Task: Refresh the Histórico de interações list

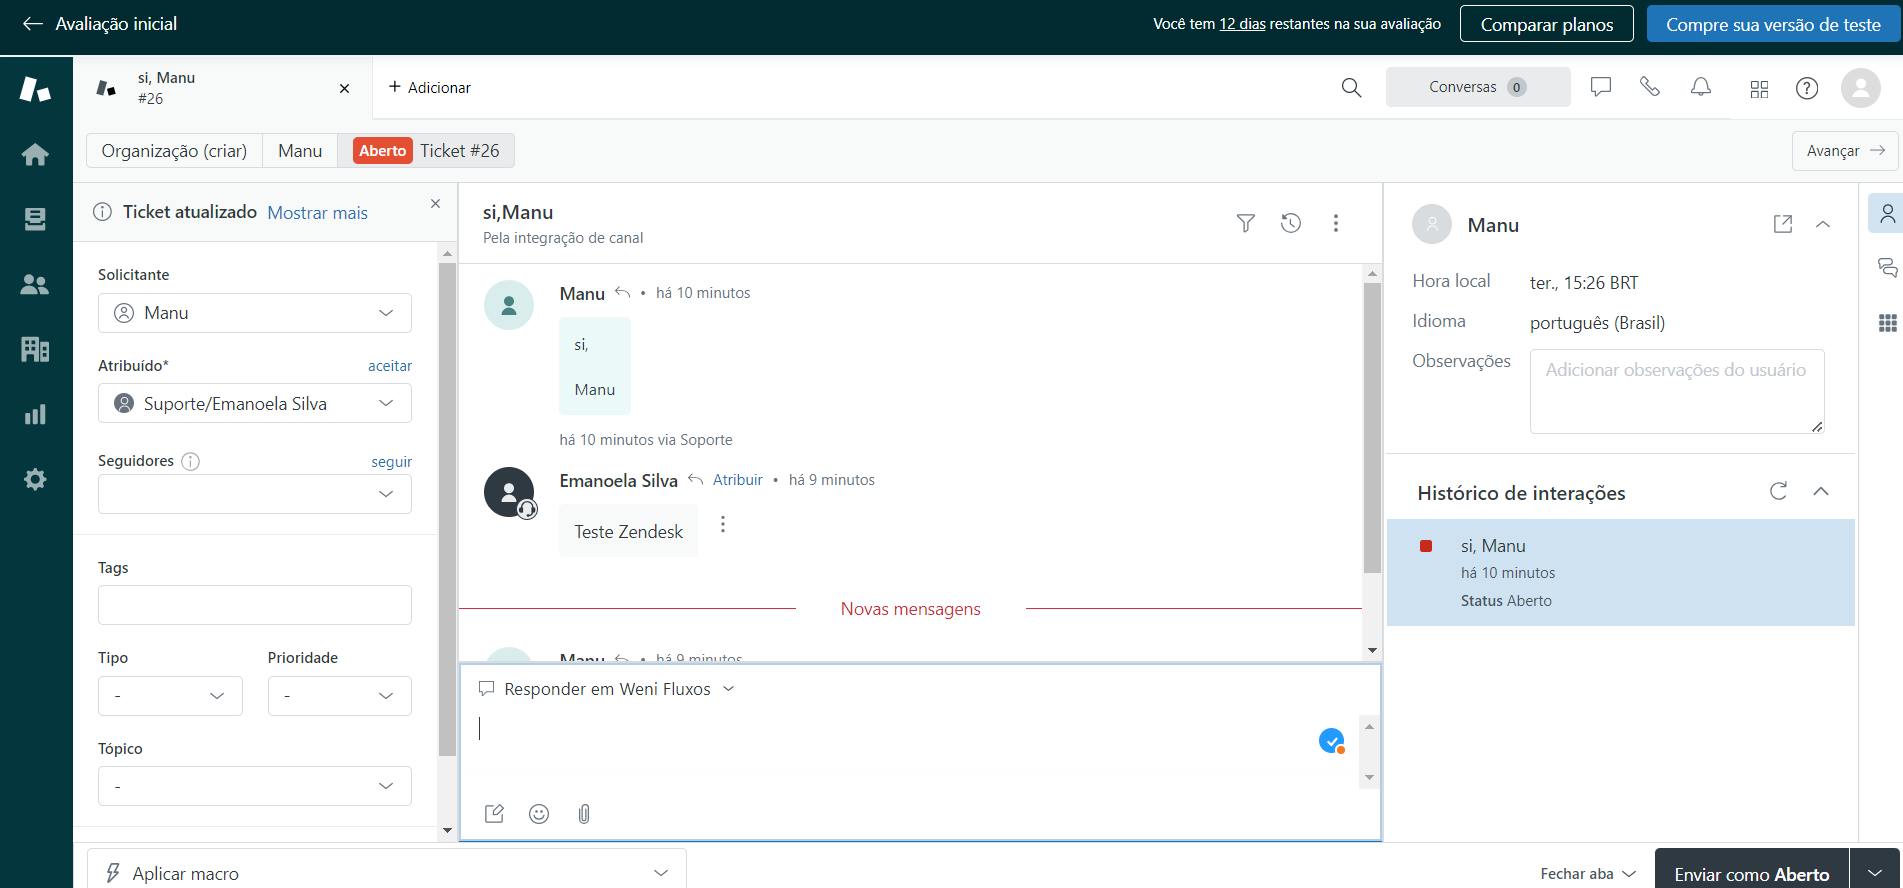Action: [1778, 491]
